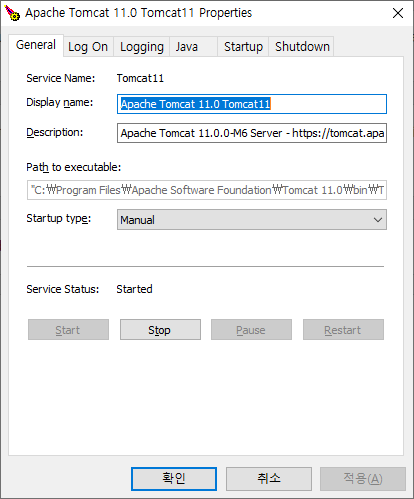Click the Path to executable field
Screen dimensions: 414x499
coord(207,190)
